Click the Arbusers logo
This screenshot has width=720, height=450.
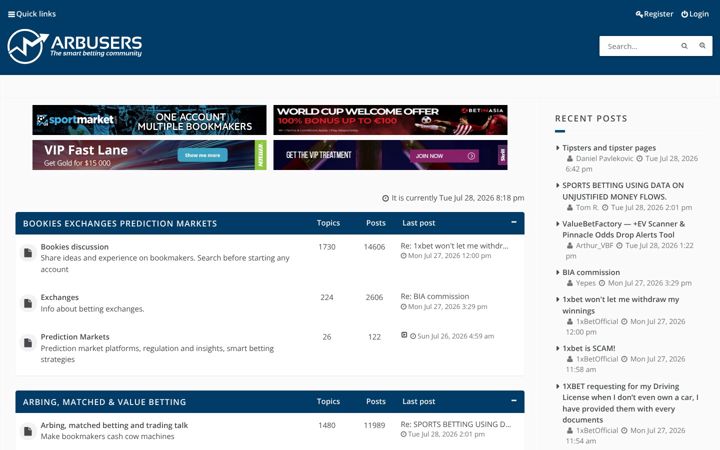click(x=75, y=46)
